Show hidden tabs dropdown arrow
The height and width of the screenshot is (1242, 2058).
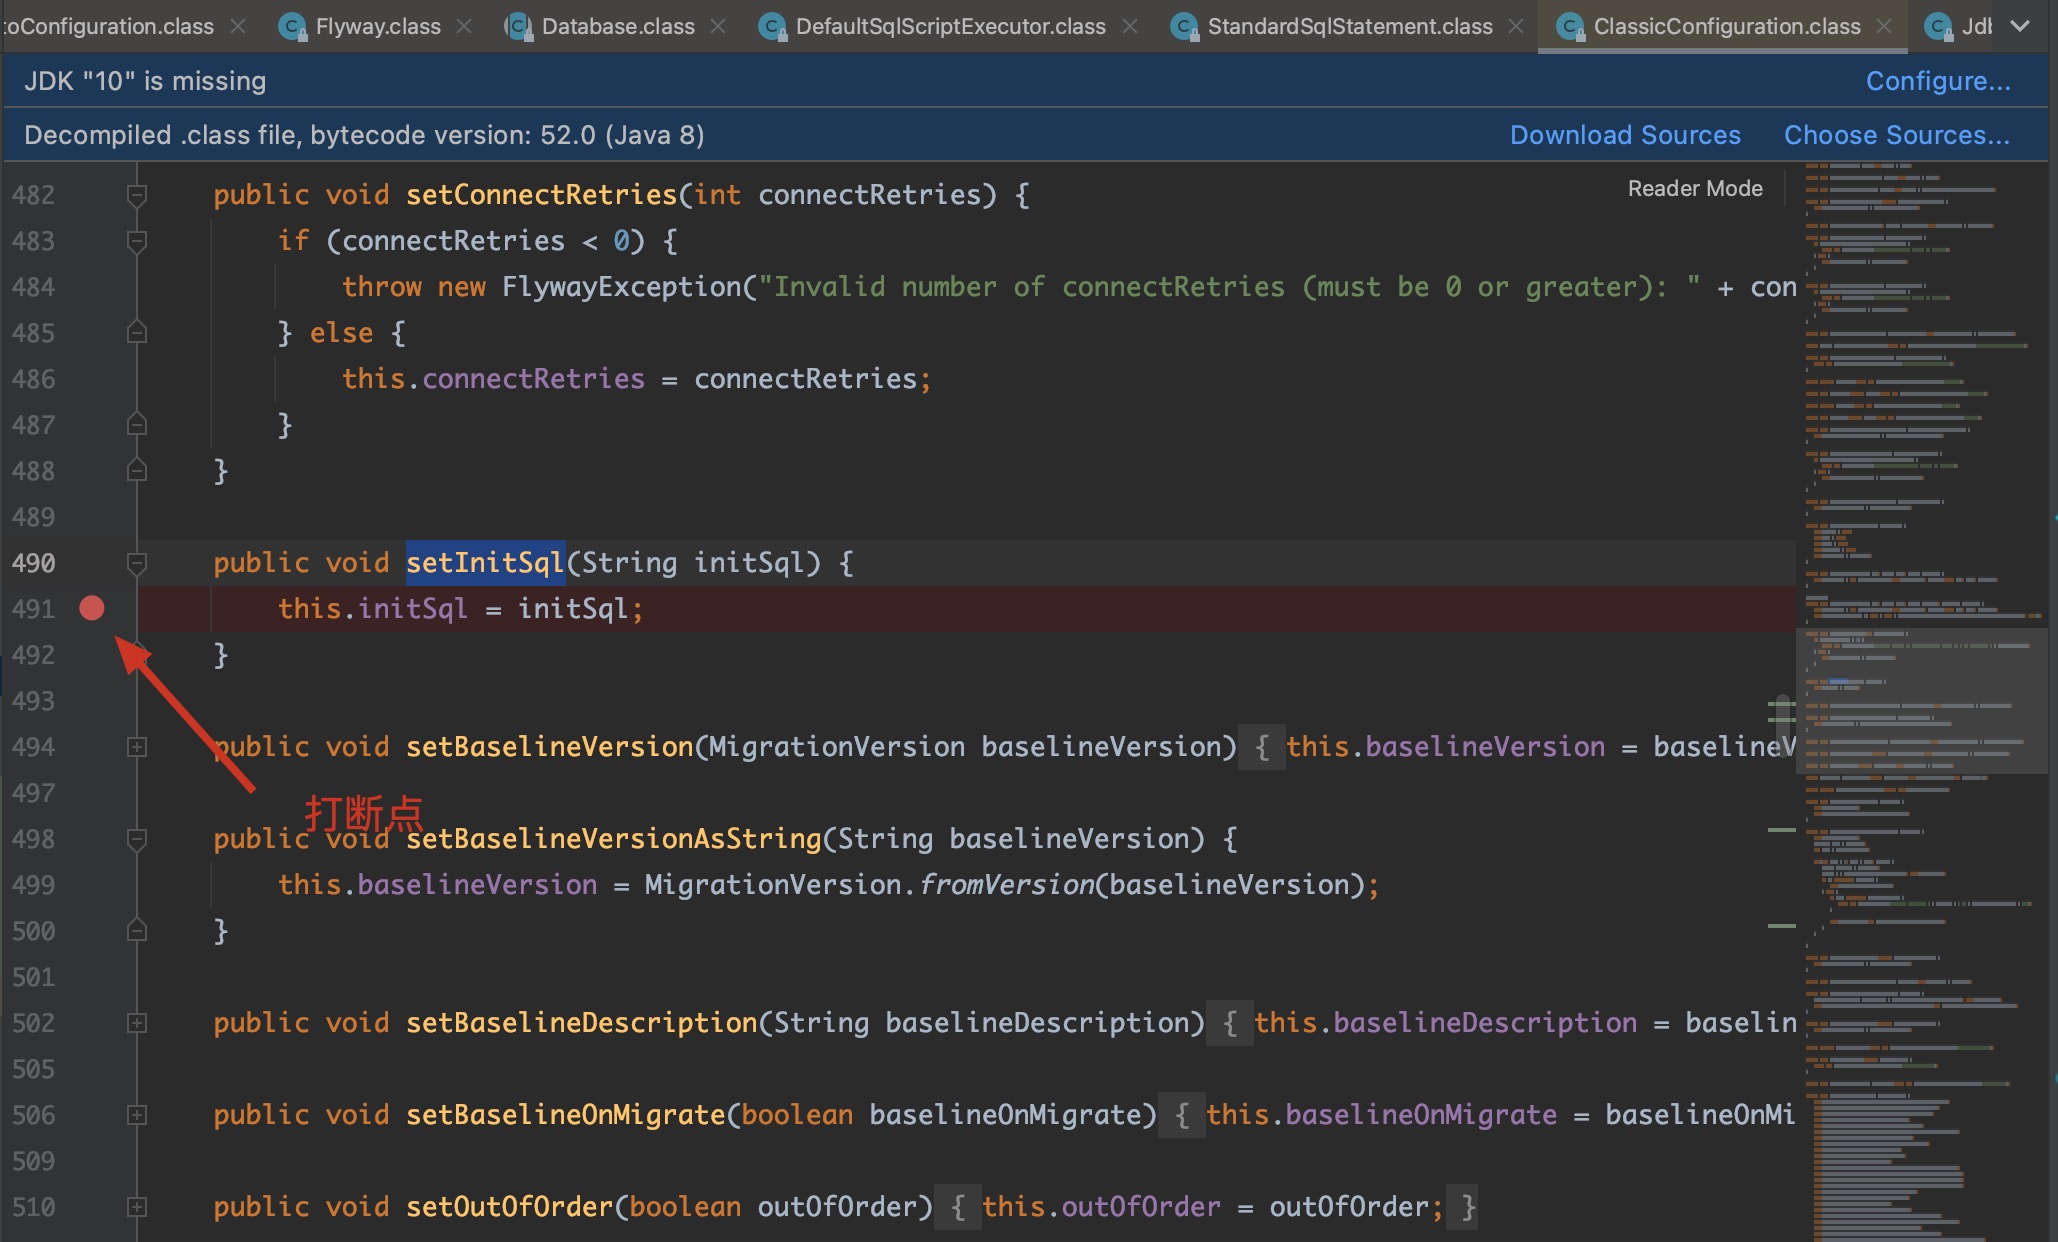(2020, 27)
